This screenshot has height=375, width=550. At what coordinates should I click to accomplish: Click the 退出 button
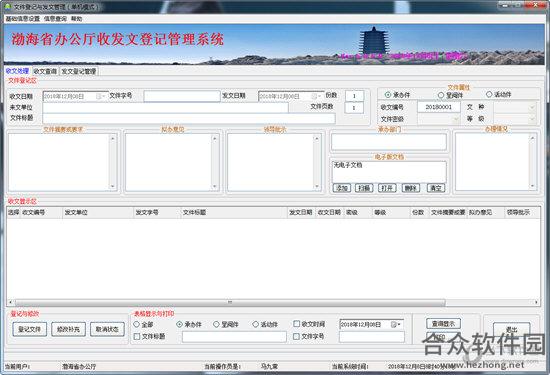point(511,330)
